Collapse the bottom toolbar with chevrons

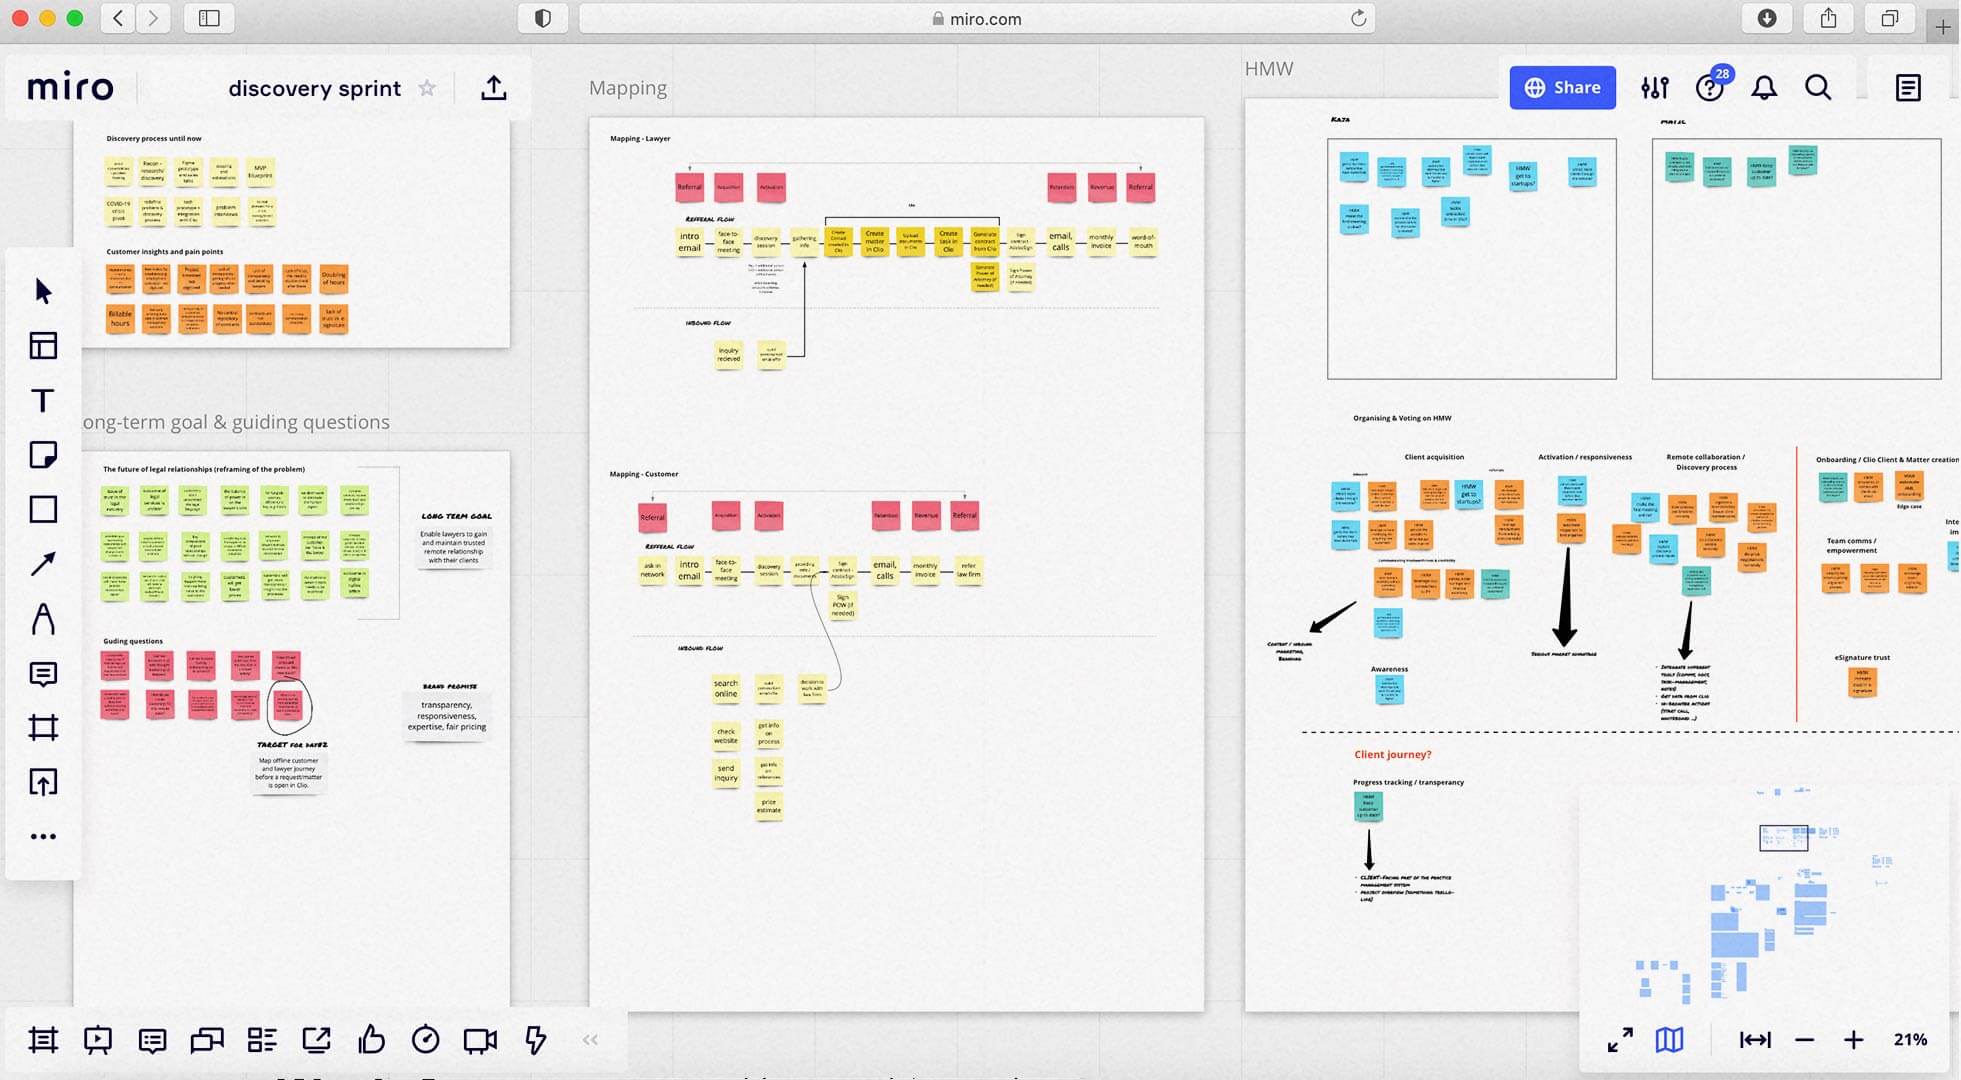coord(590,1040)
